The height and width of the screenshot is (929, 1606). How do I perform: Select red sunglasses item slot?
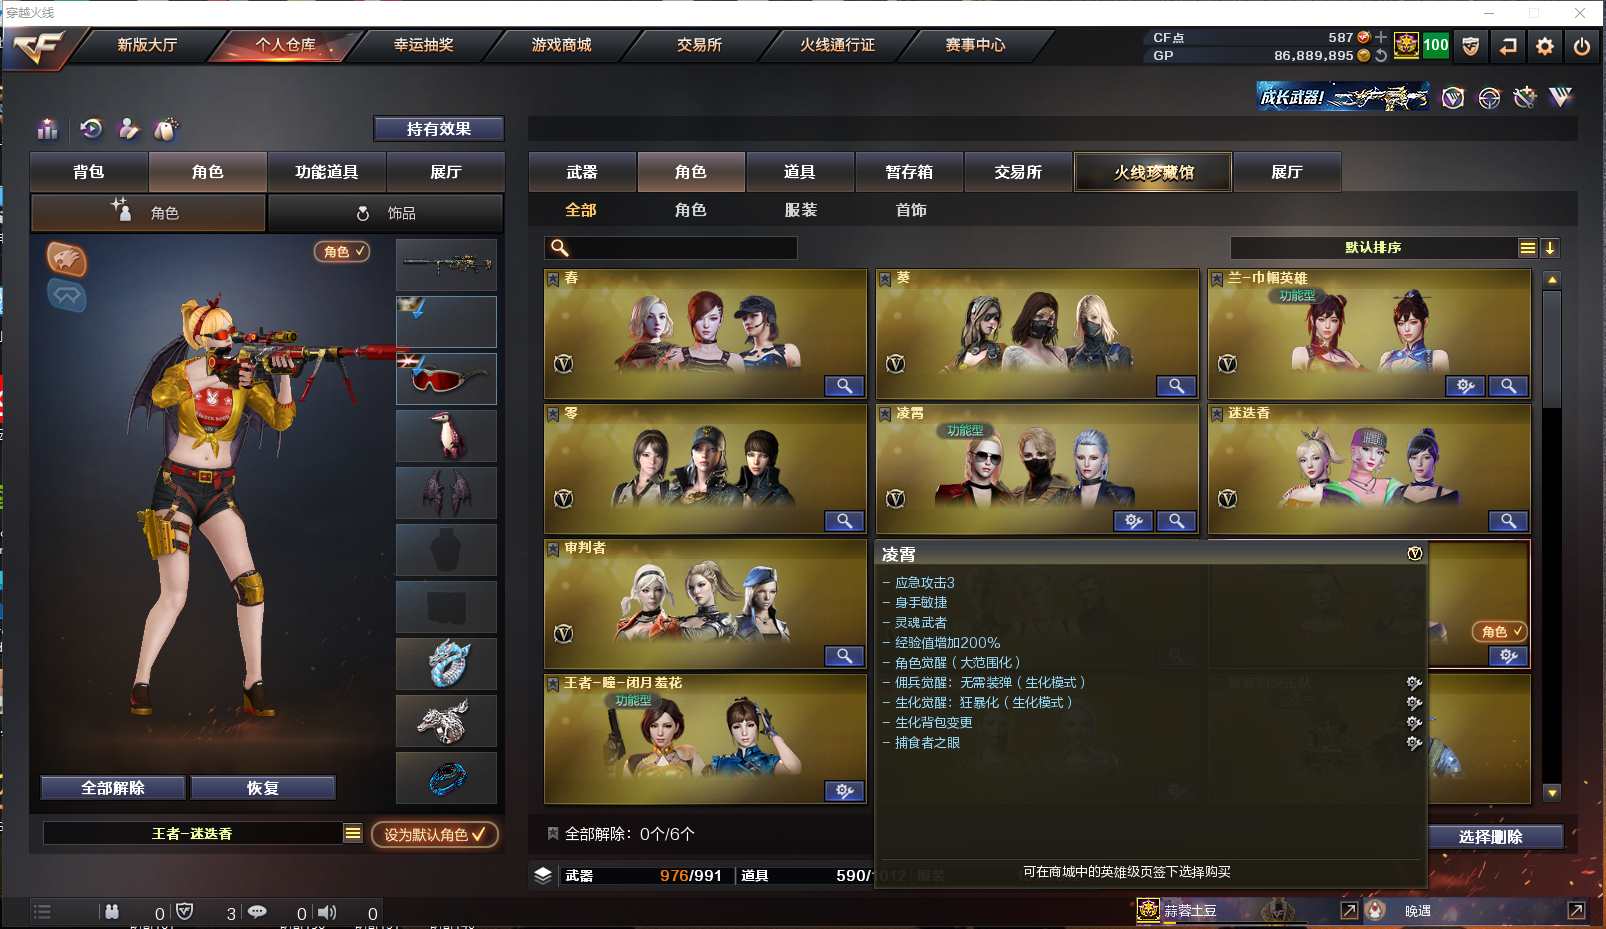coord(446,378)
